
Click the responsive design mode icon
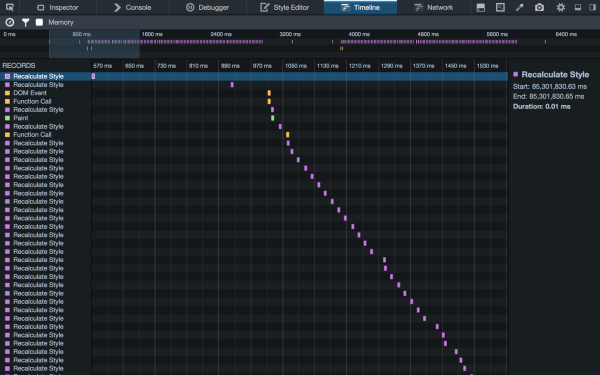tap(500, 7)
